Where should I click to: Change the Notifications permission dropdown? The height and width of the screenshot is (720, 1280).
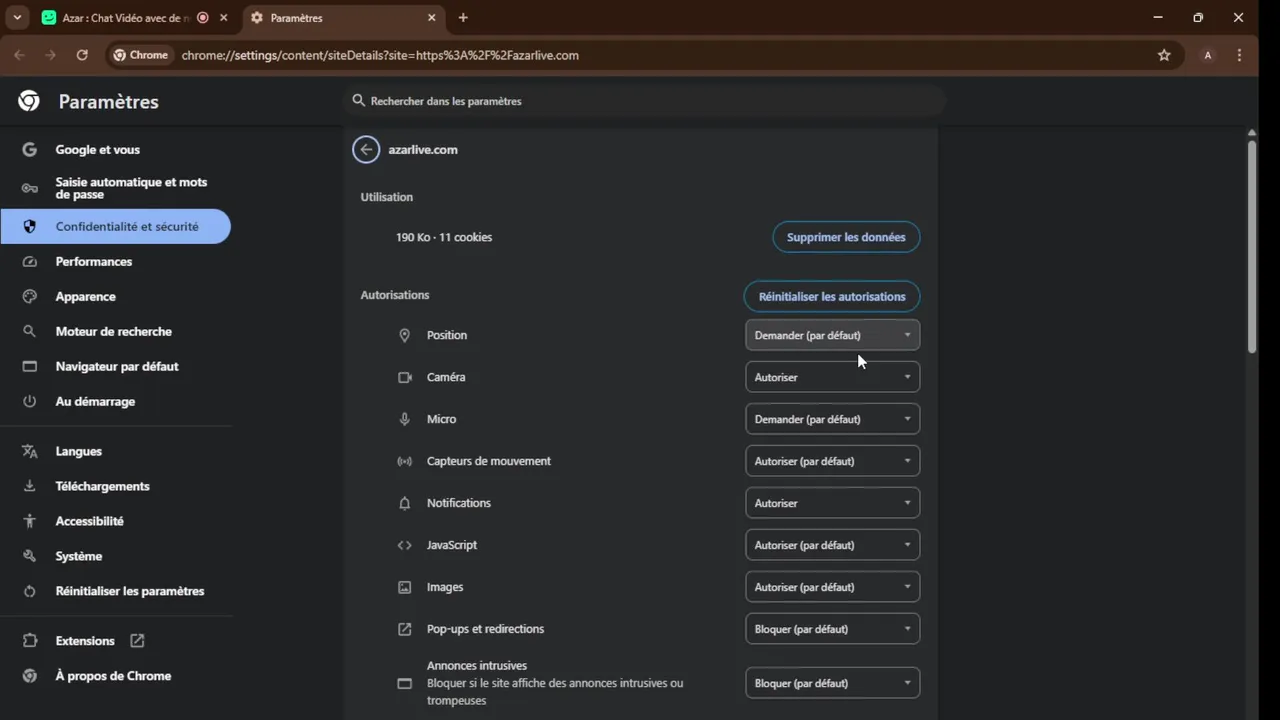click(x=832, y=503)
